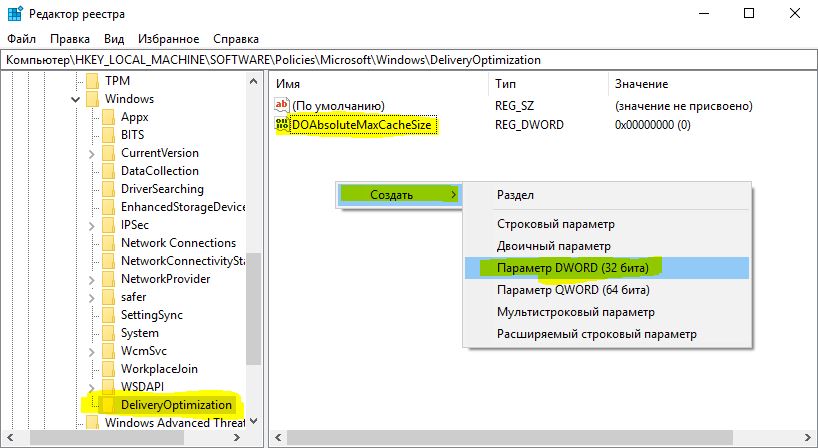Click the tree vertical scrollbar up arrow
The width and height of the screenshot is (818, 448).
click(x=254, y=81)
